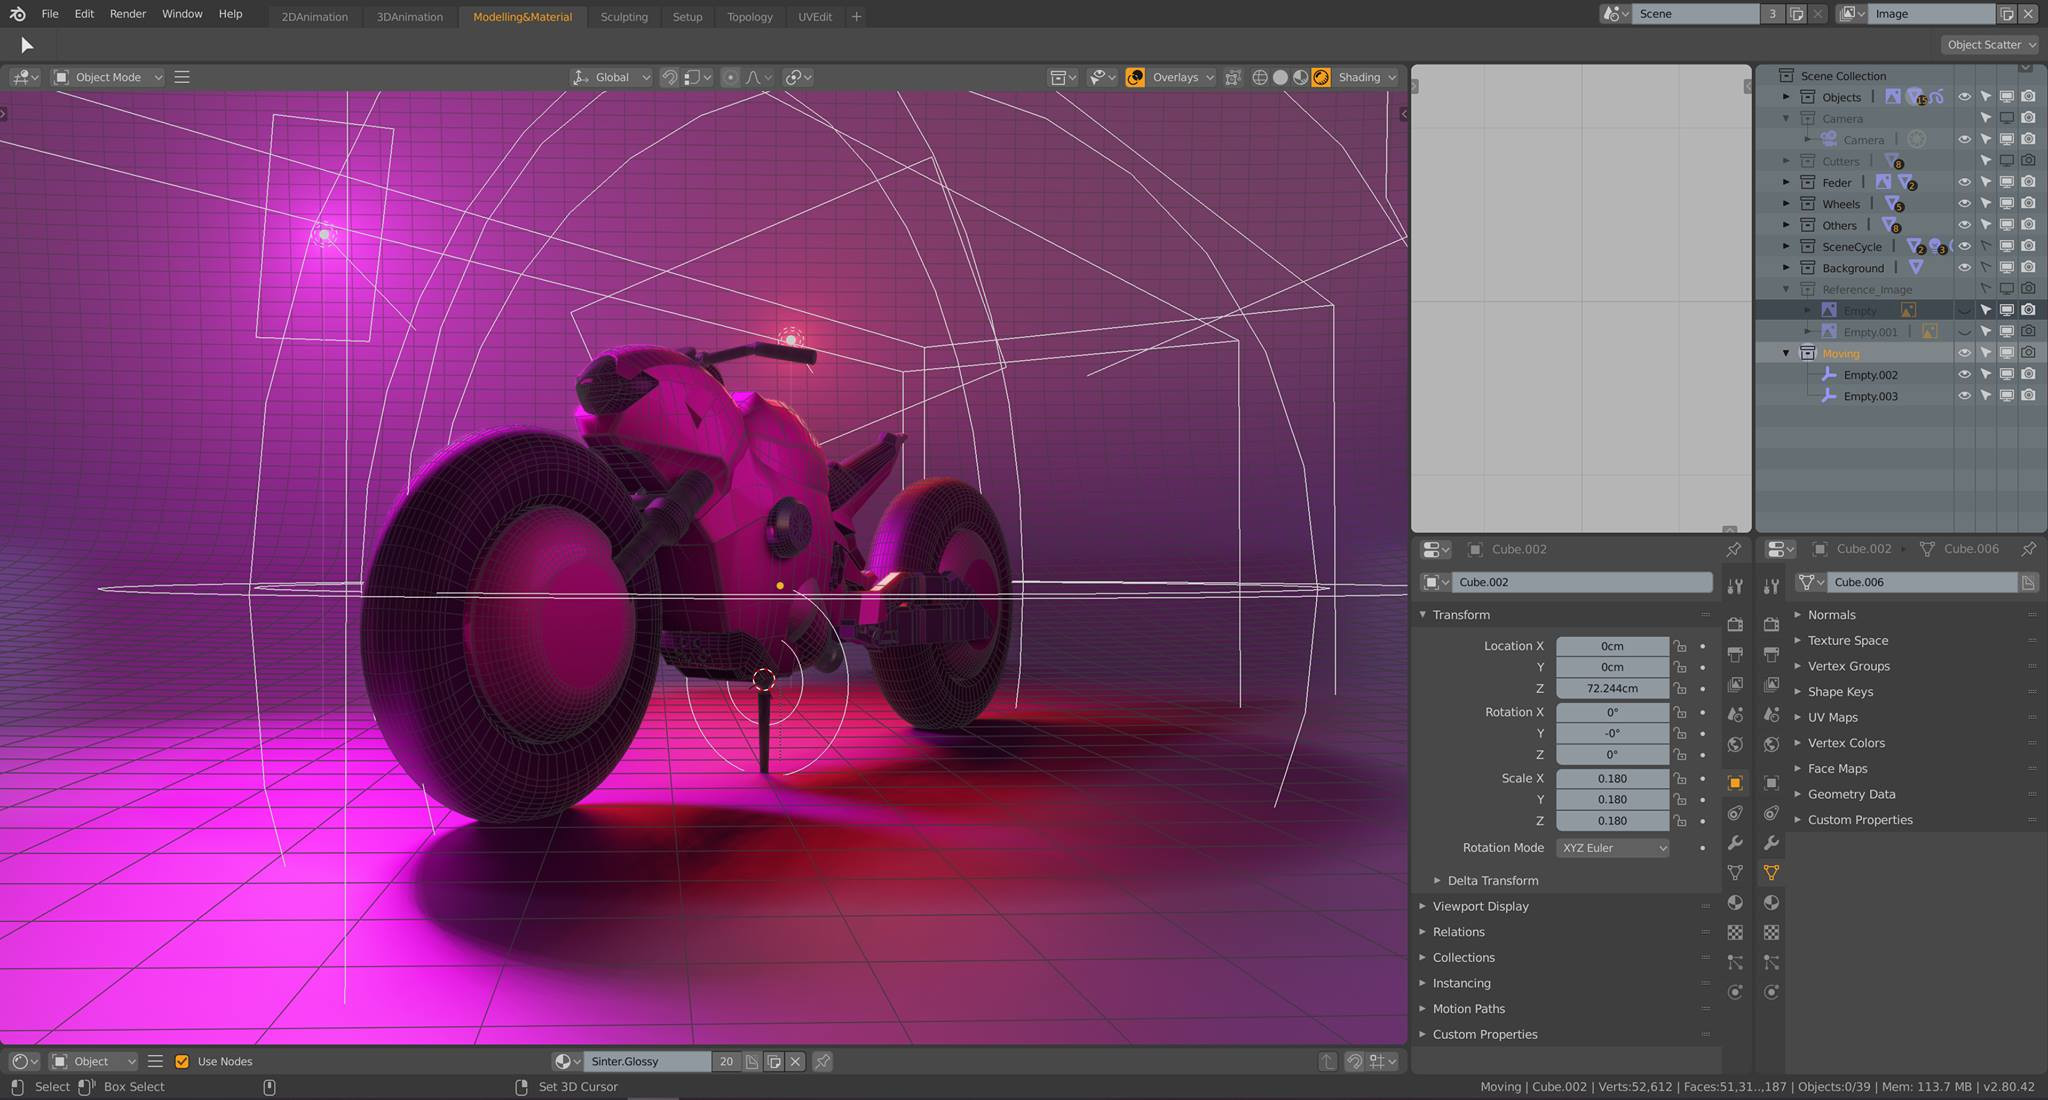Open the Render menu
This screenshot has height=1100, width=2048.
(128, 14)
